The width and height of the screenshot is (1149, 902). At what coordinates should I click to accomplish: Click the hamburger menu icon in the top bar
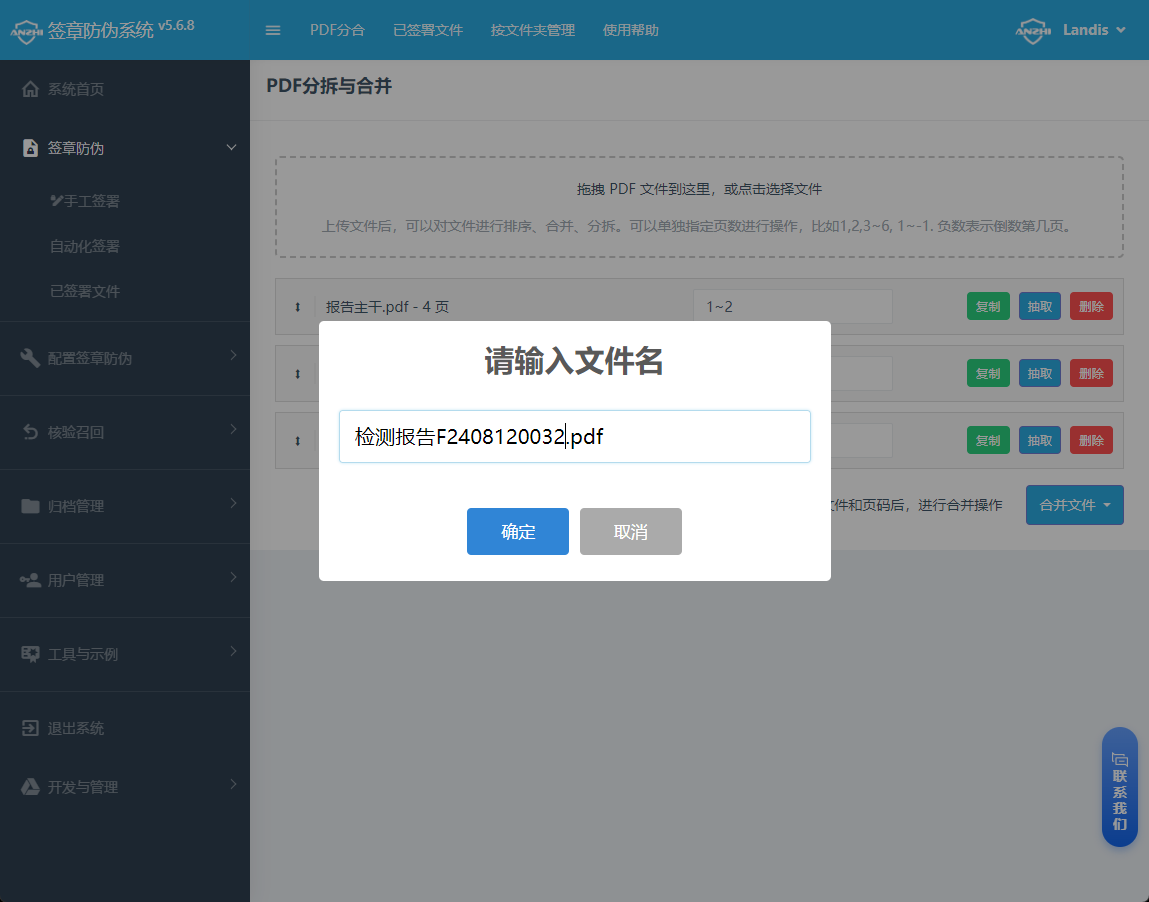[273, 30]
